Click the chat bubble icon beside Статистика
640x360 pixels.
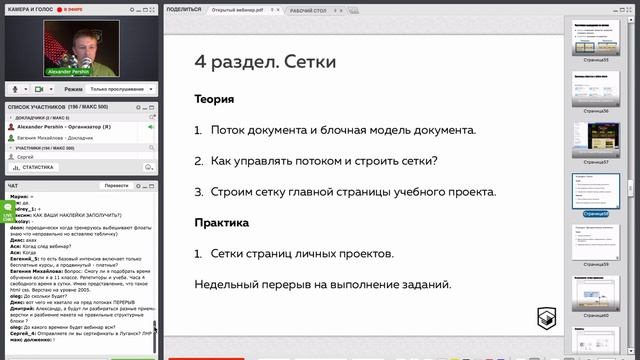click(x=149, y=167)
